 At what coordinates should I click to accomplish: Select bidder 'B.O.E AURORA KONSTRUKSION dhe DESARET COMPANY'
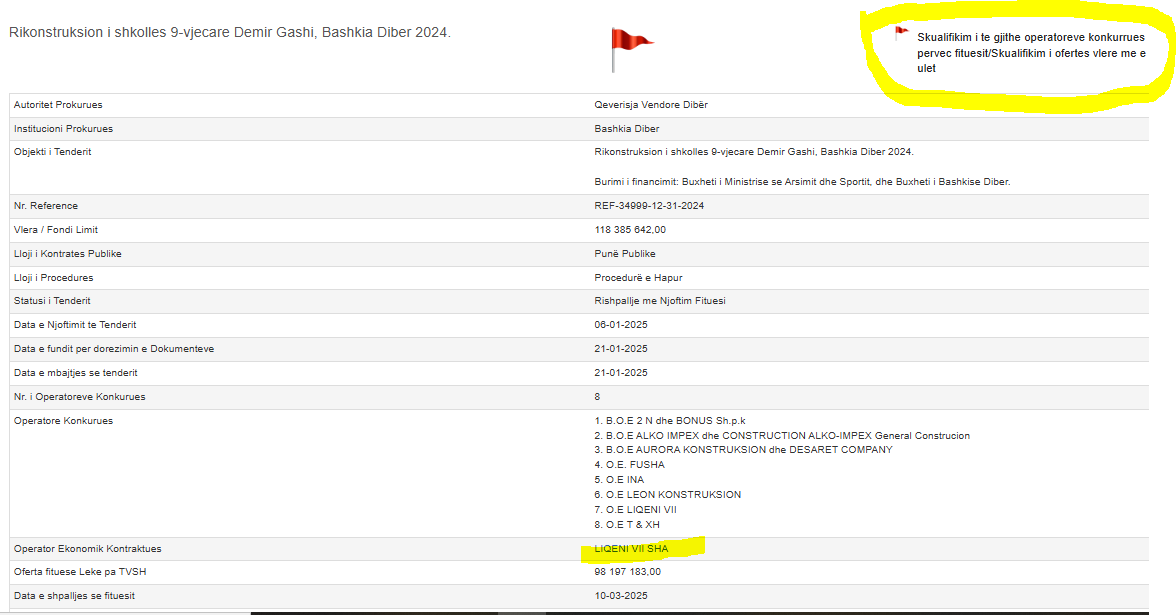pyautogui.click(x=743, y=450)
